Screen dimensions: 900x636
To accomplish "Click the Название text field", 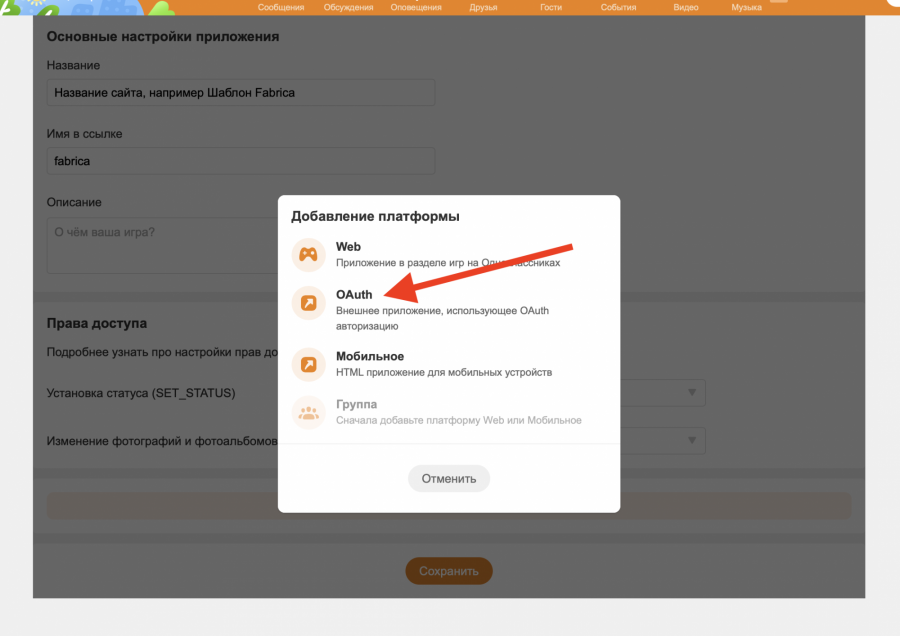I will pos(241,93).
